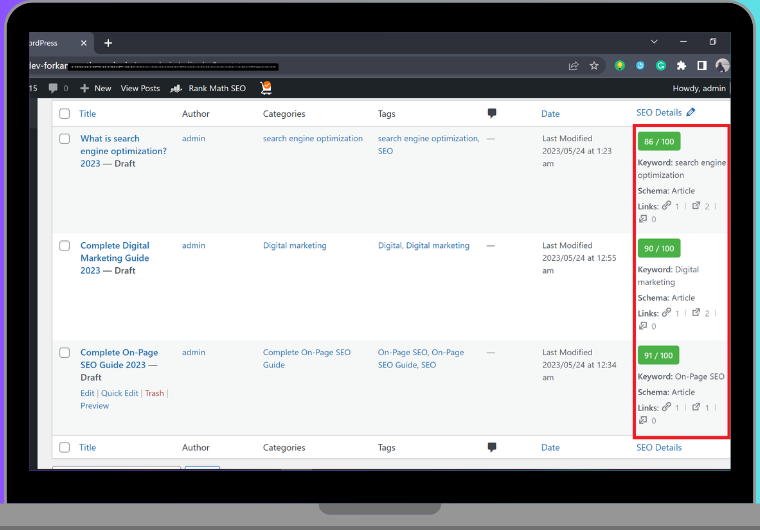Open the New content menu in admin bar
Screen dimensions: 760x530
click(96, 88)
